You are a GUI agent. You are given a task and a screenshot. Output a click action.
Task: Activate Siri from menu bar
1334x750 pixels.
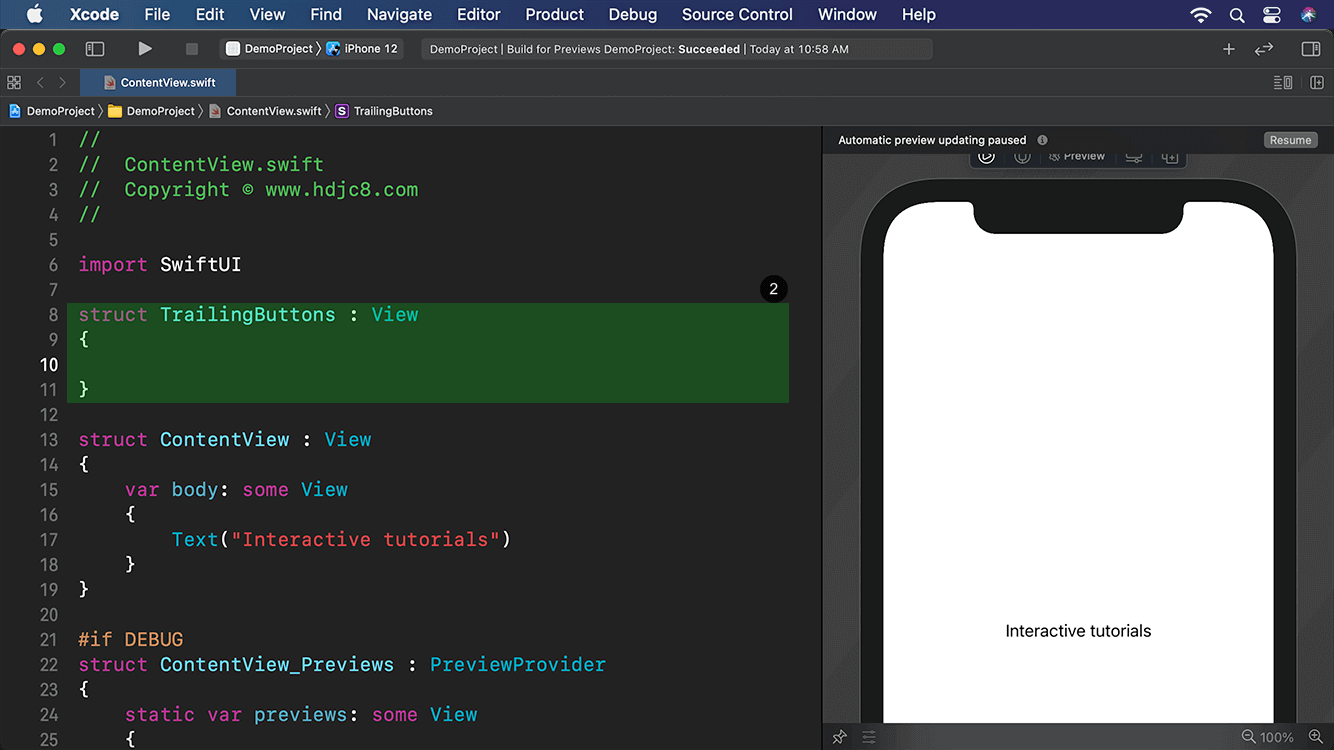tap(1309, 14)
